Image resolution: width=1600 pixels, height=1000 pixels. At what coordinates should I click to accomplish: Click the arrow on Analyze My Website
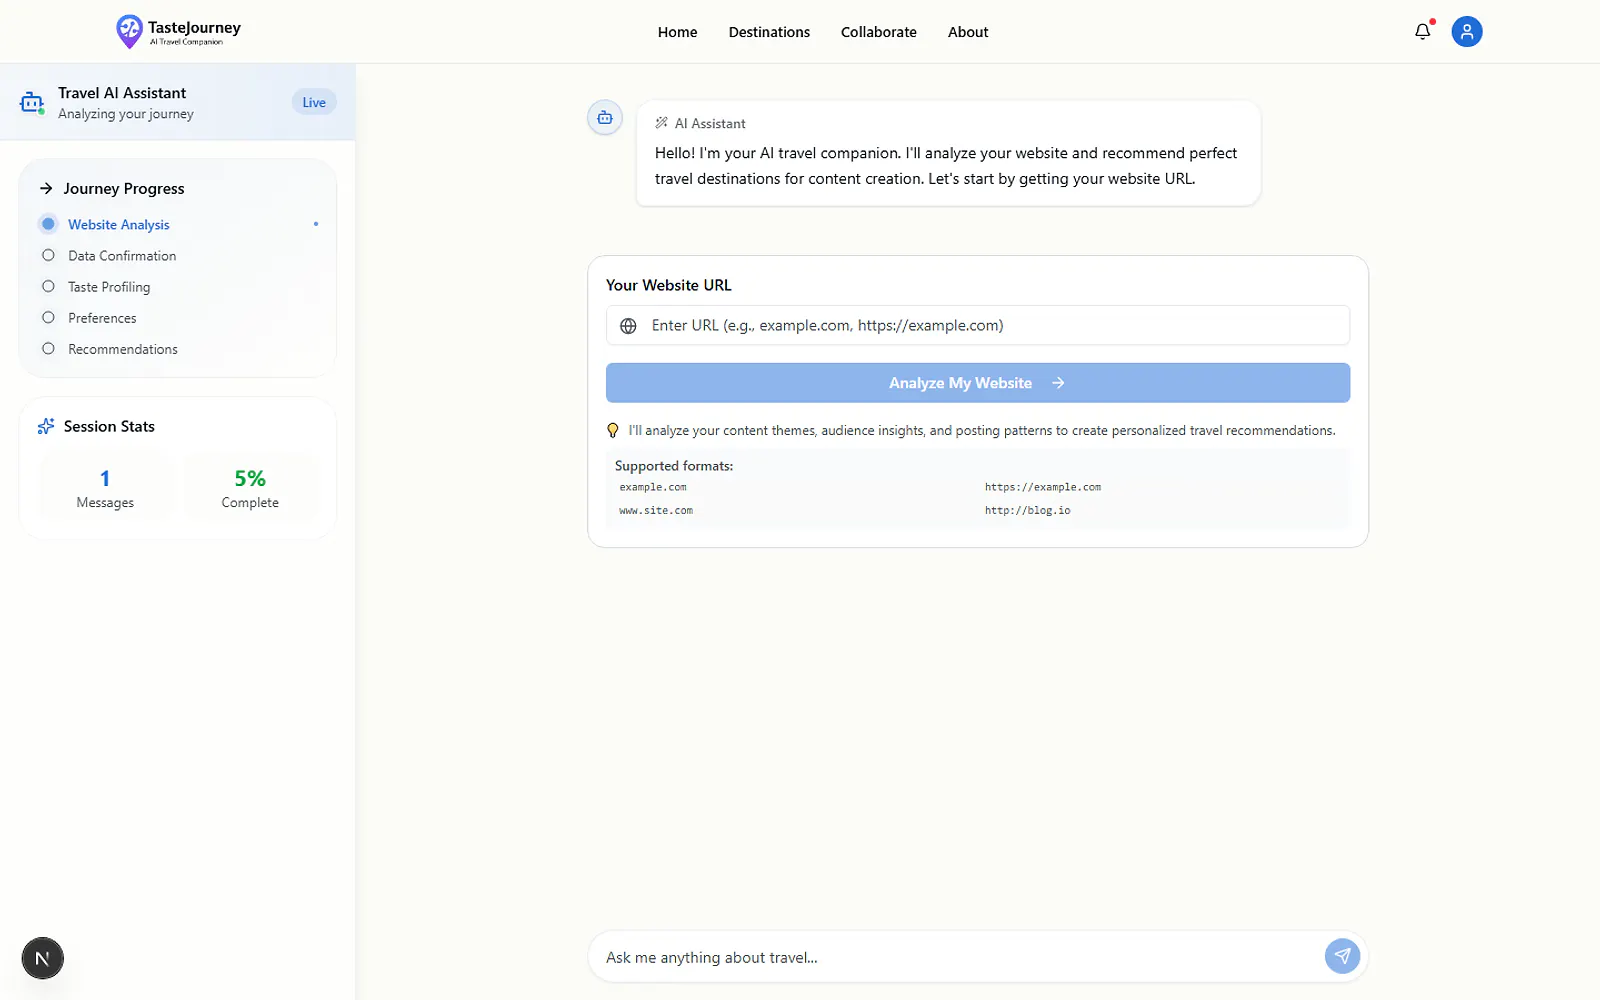(1058, 383)
